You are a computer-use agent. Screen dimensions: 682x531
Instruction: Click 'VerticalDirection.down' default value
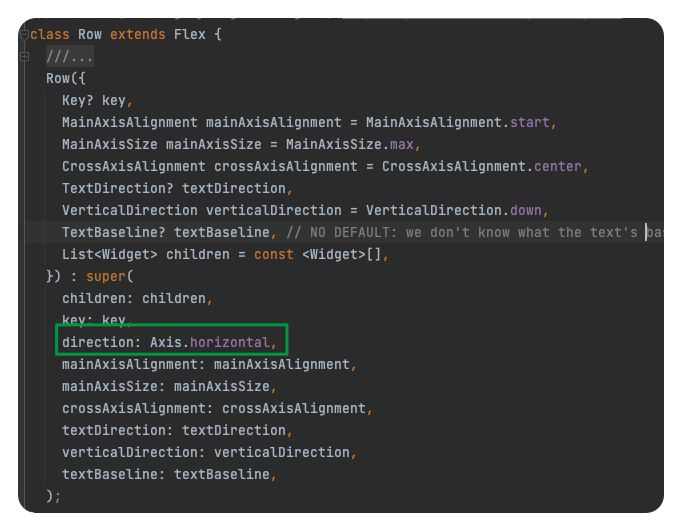coord(454,210)
